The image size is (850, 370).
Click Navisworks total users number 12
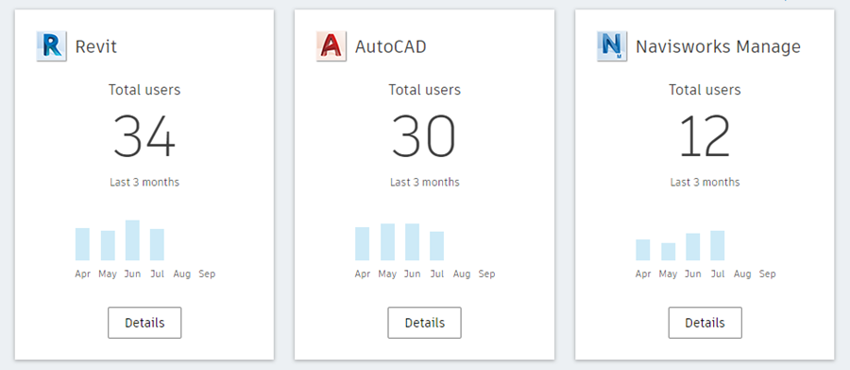tap(705, 136)
